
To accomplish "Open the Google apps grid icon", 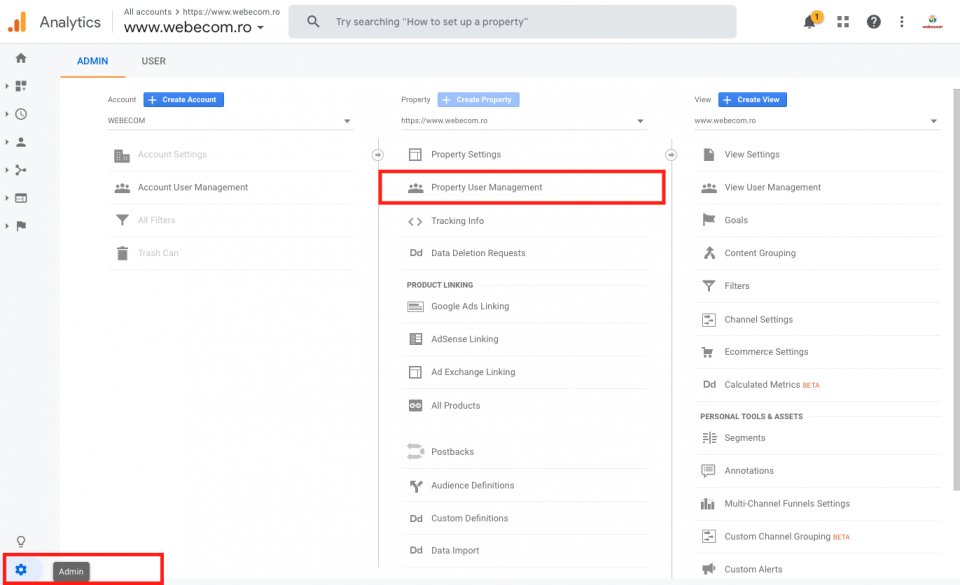I will pos(844,21).
